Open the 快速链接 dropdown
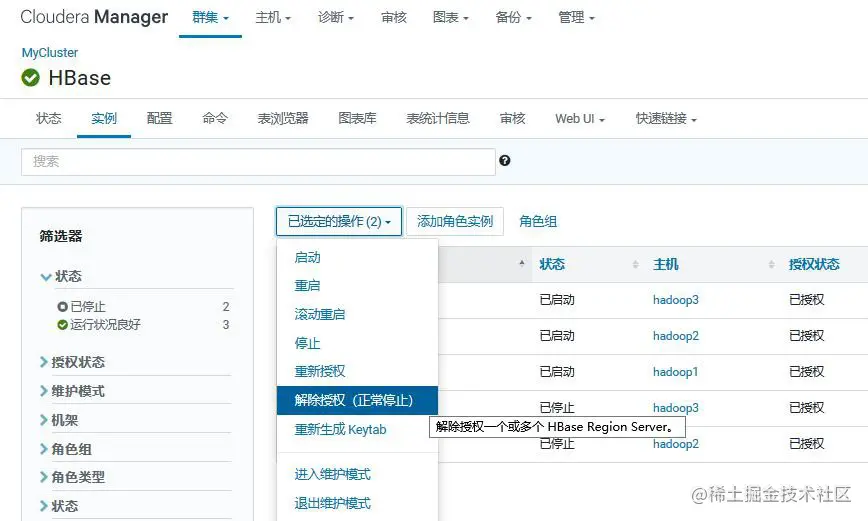The height and width of the screenshot is (521, 868). 666,118
